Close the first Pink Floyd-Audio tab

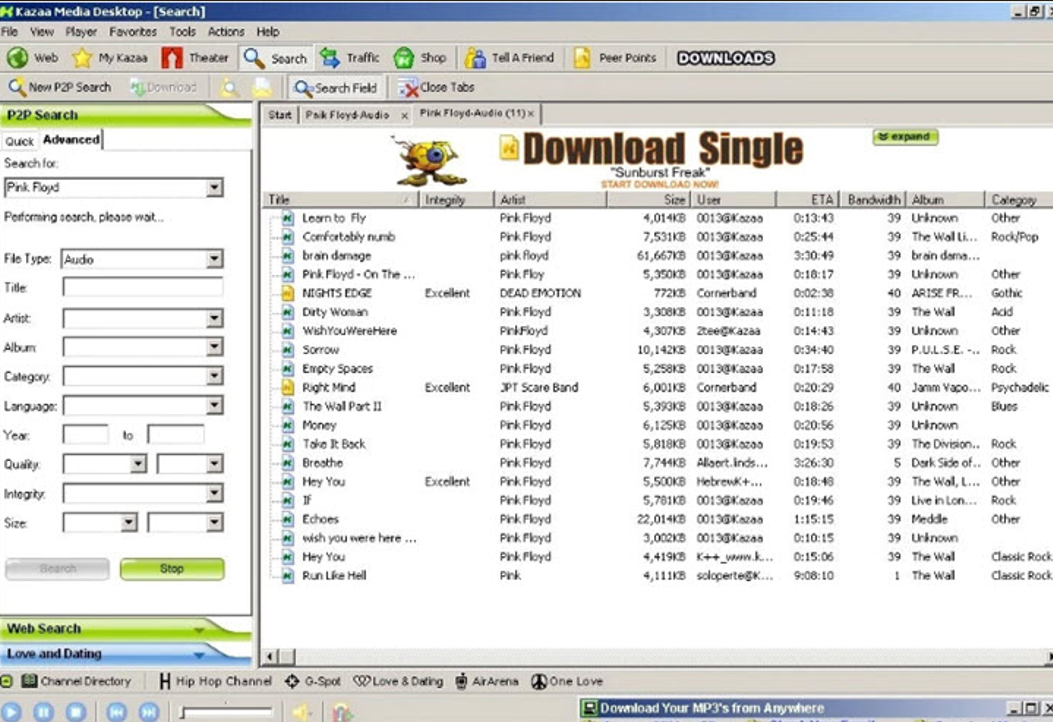pyautogui.click(x=404, y=116)
